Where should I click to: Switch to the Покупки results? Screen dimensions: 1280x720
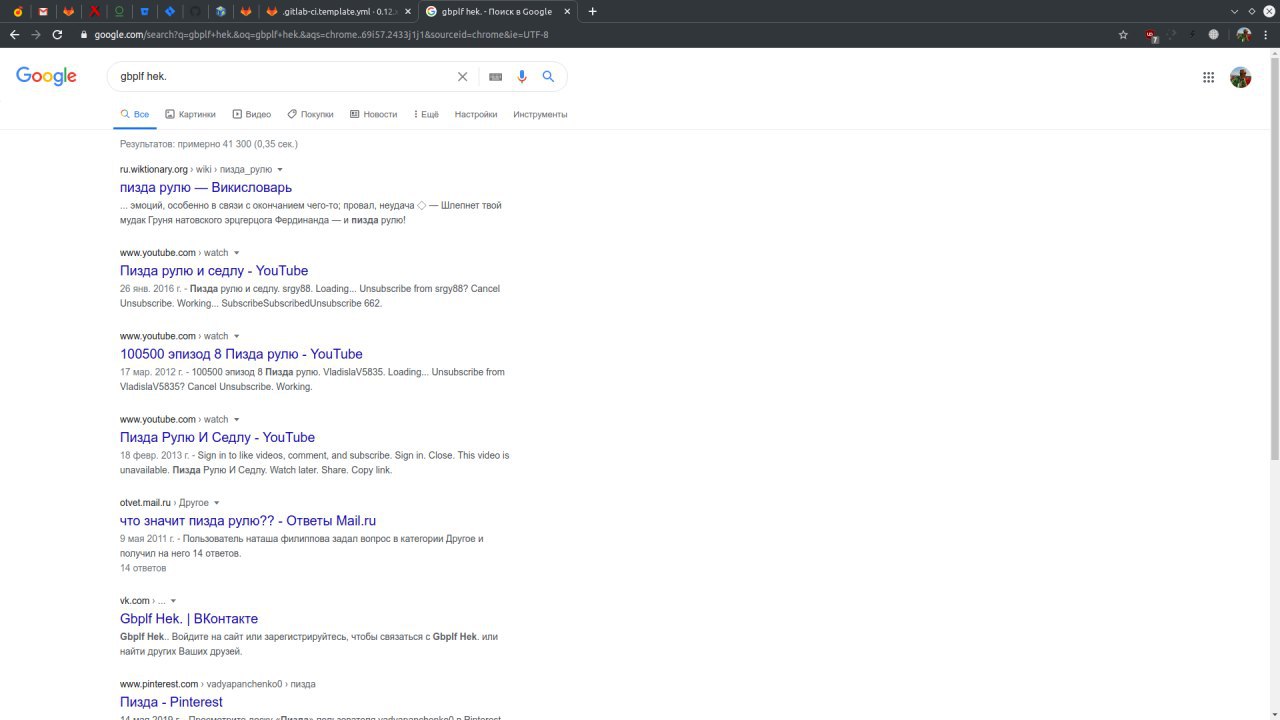click(x=310, y=114)
